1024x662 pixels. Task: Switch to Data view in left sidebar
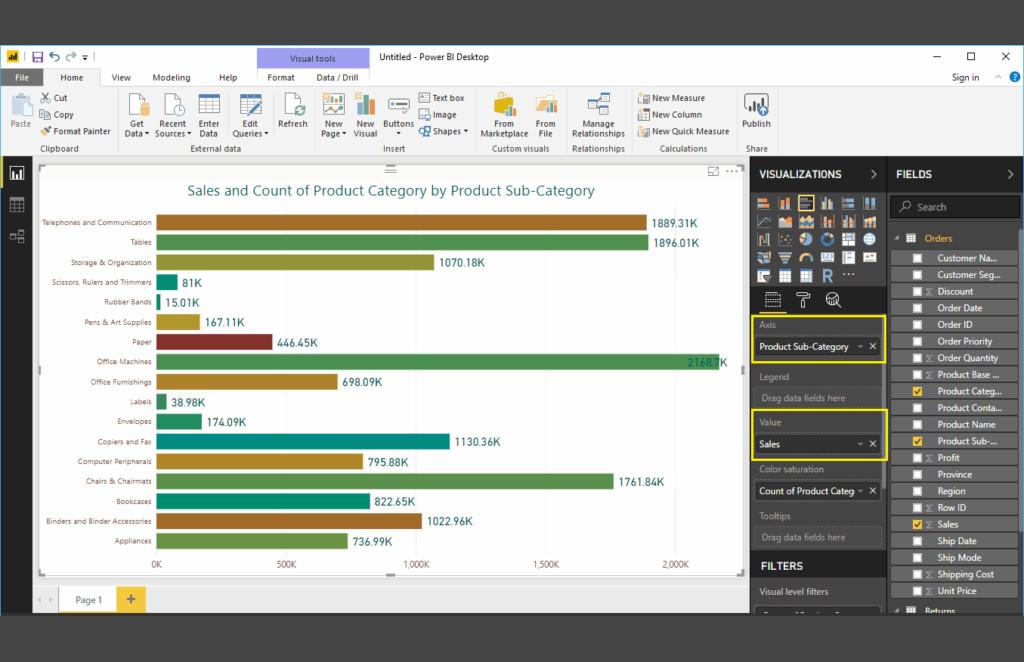16,205
